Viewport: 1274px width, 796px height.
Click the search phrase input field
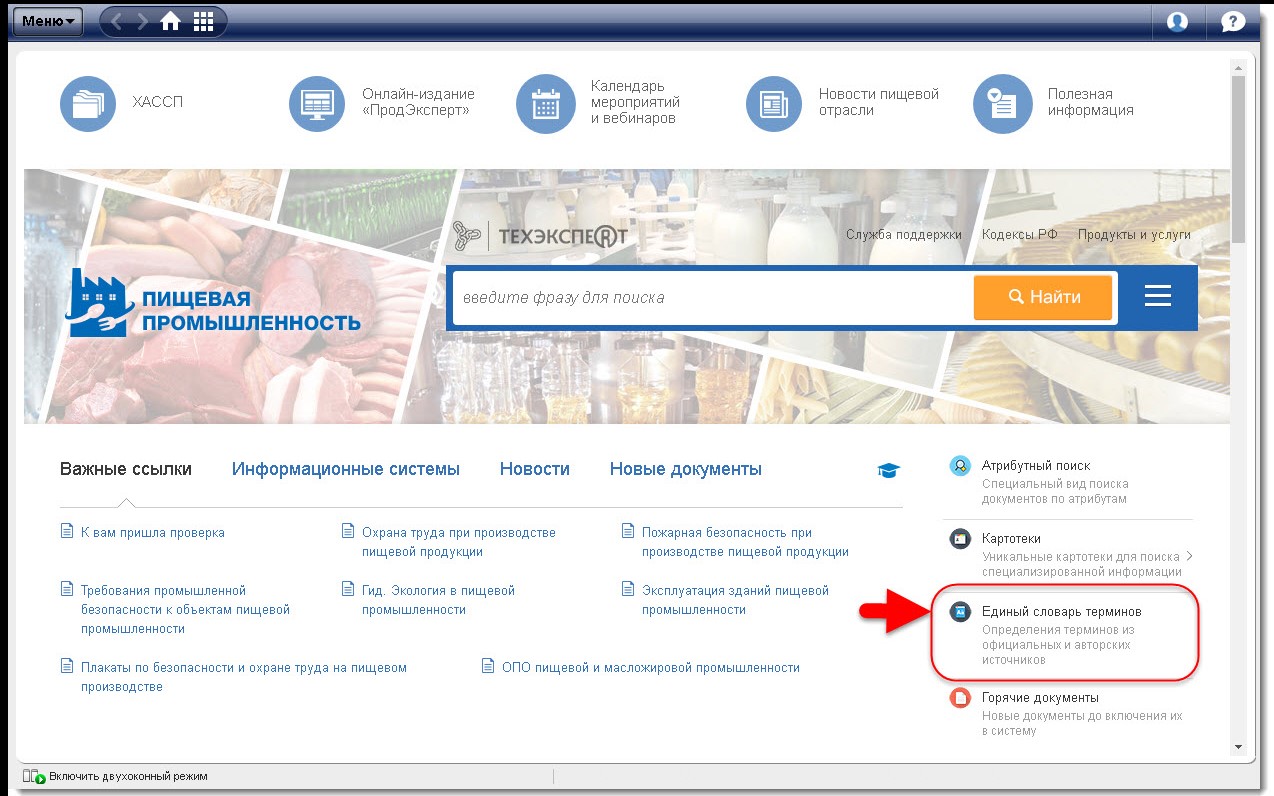712,297
